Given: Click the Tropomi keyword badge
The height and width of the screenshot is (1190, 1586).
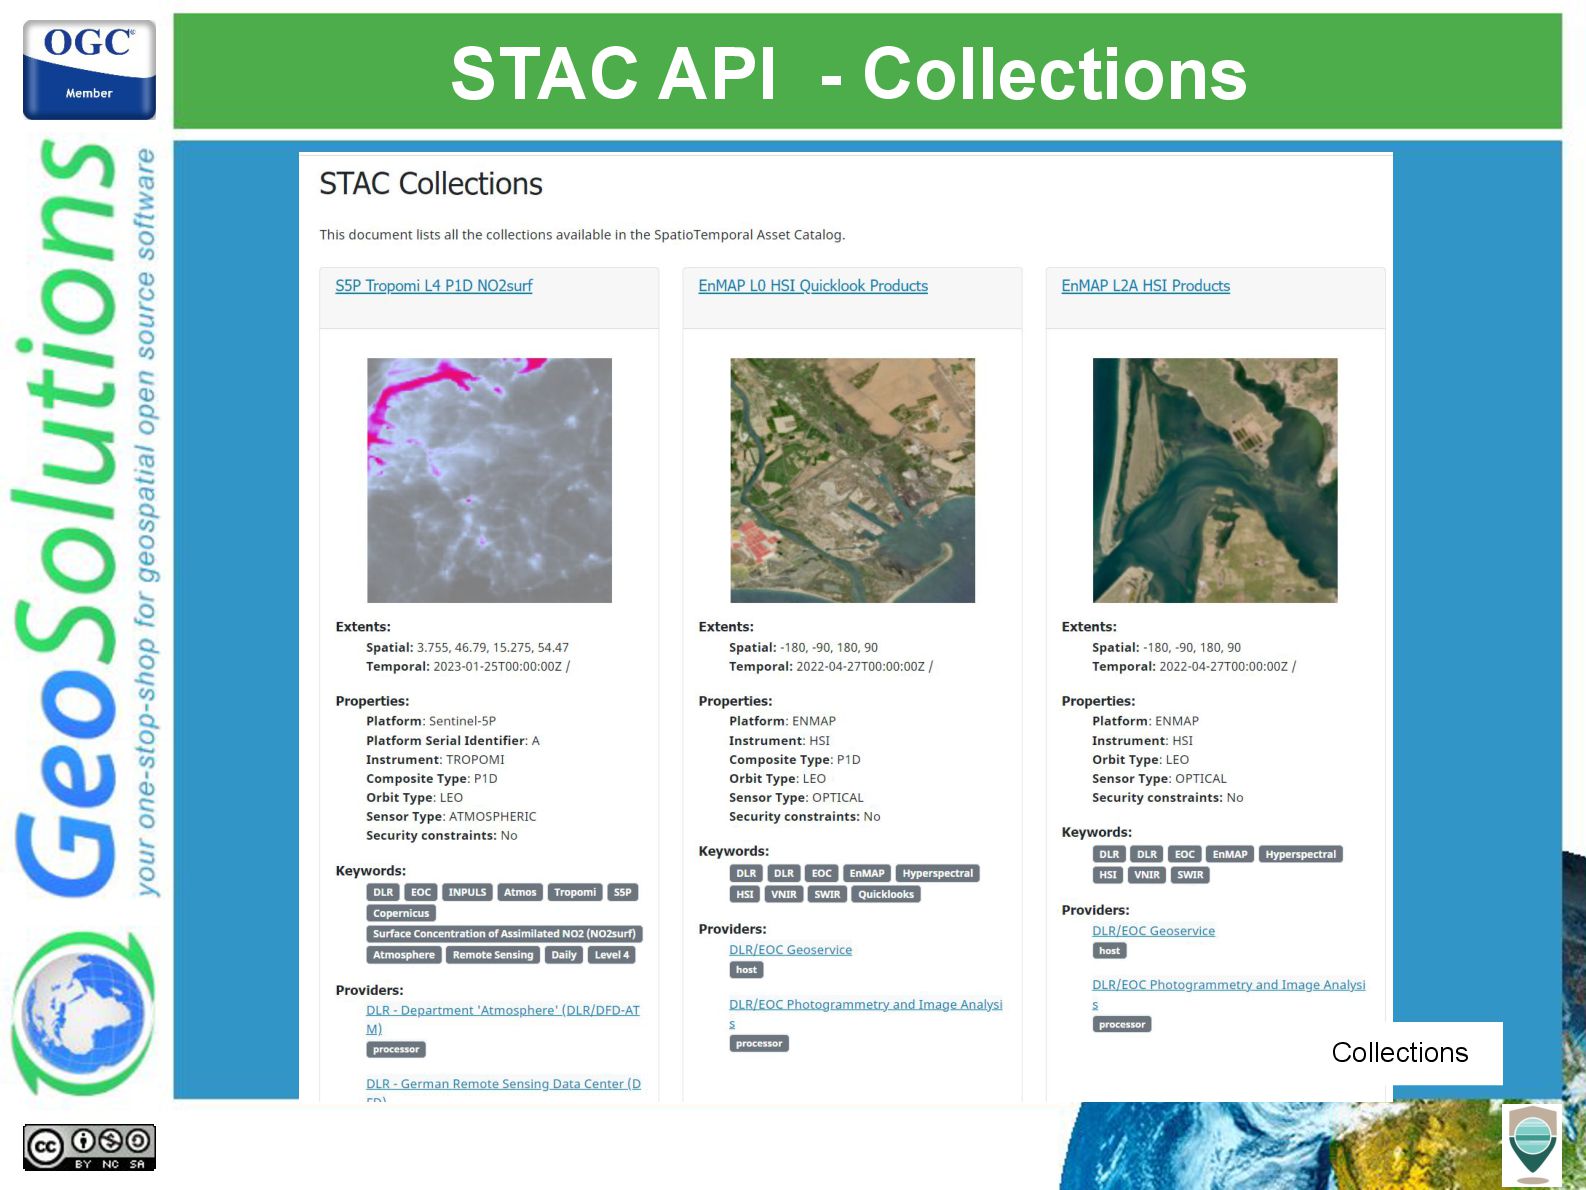Looking at the screenshot, I should pyautogui.click(x=575, y=892).
